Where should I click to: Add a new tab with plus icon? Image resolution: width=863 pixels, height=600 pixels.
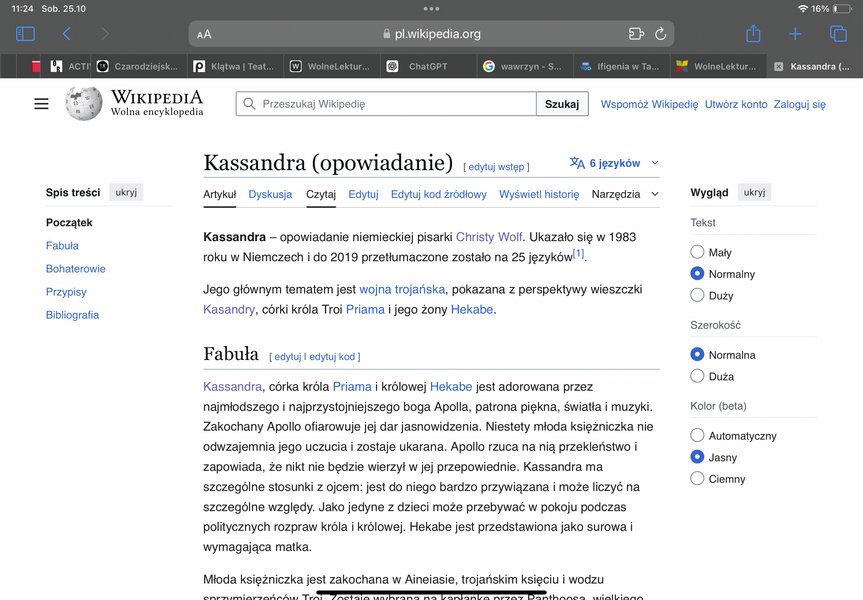tap(795, 34)
